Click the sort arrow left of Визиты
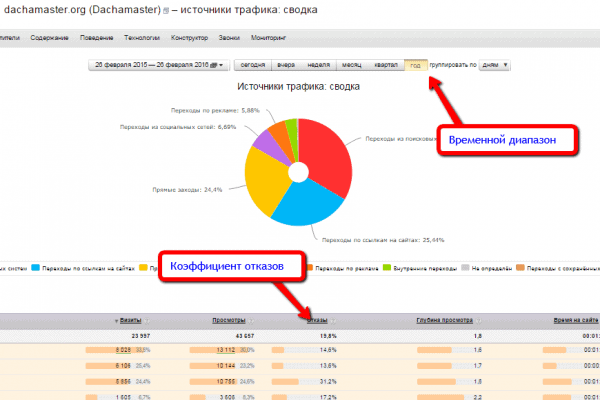600x400 pixels. [116, 321]
